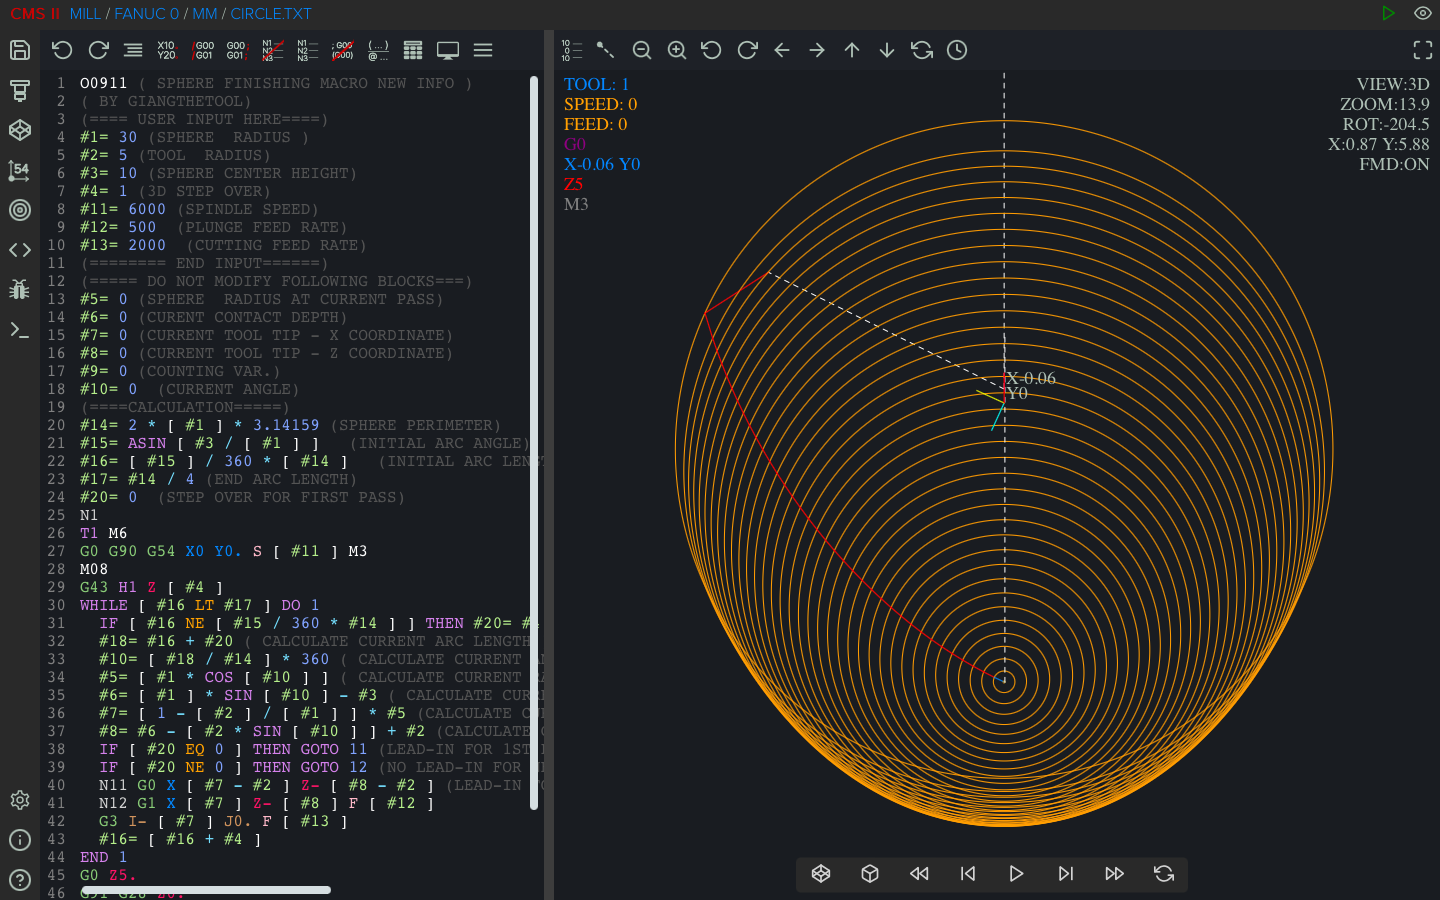1440x900 pixels.
Task: Fast forward the simulation
Action: pos(1115,874)
